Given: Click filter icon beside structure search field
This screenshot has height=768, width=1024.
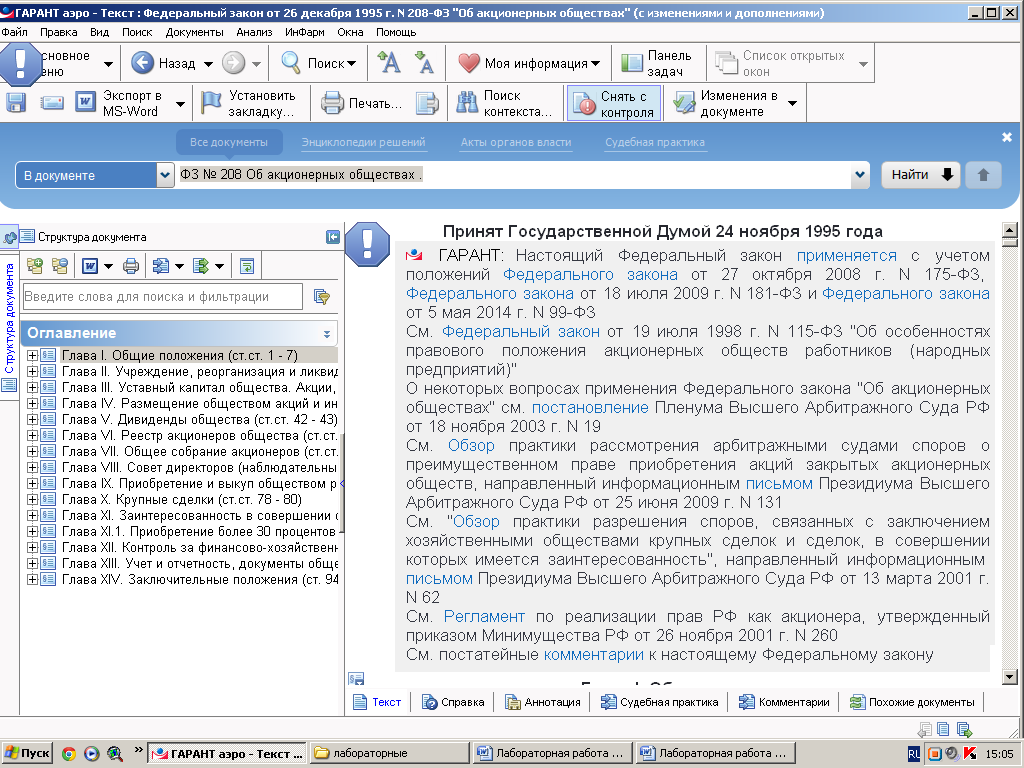Looking at the screenshot, I should coord(321,297).
